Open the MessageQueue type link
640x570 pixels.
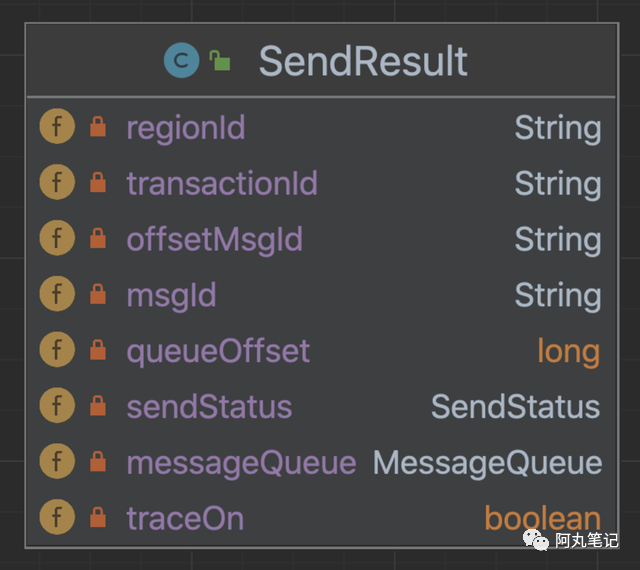pos(487,462)
